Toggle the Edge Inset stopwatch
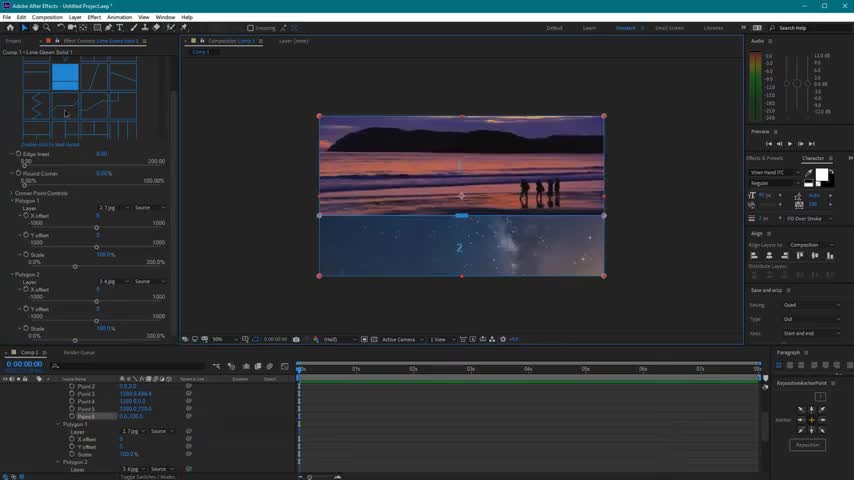This screenshot has width=854, height=480. (18, 154)
